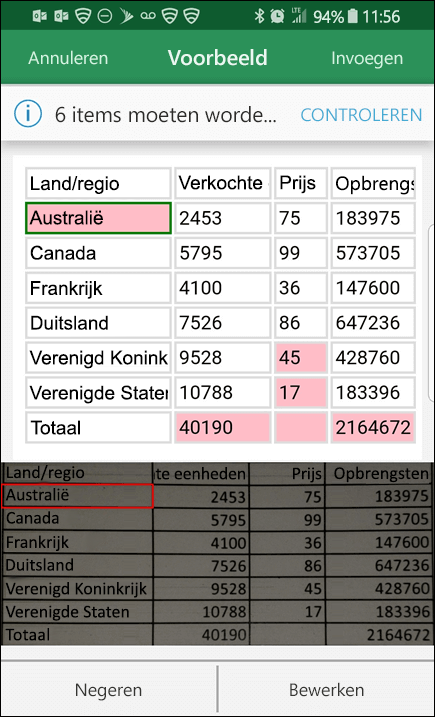Viewport: 435px width, 717px height.
Task: Tap the LTE signal strength icon
Action: [299, 16]
